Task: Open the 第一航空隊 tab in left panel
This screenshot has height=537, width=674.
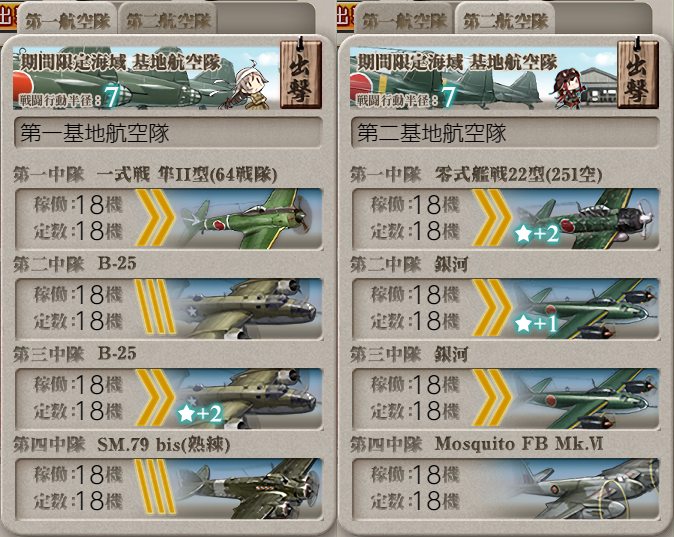Action: (67, 21)
